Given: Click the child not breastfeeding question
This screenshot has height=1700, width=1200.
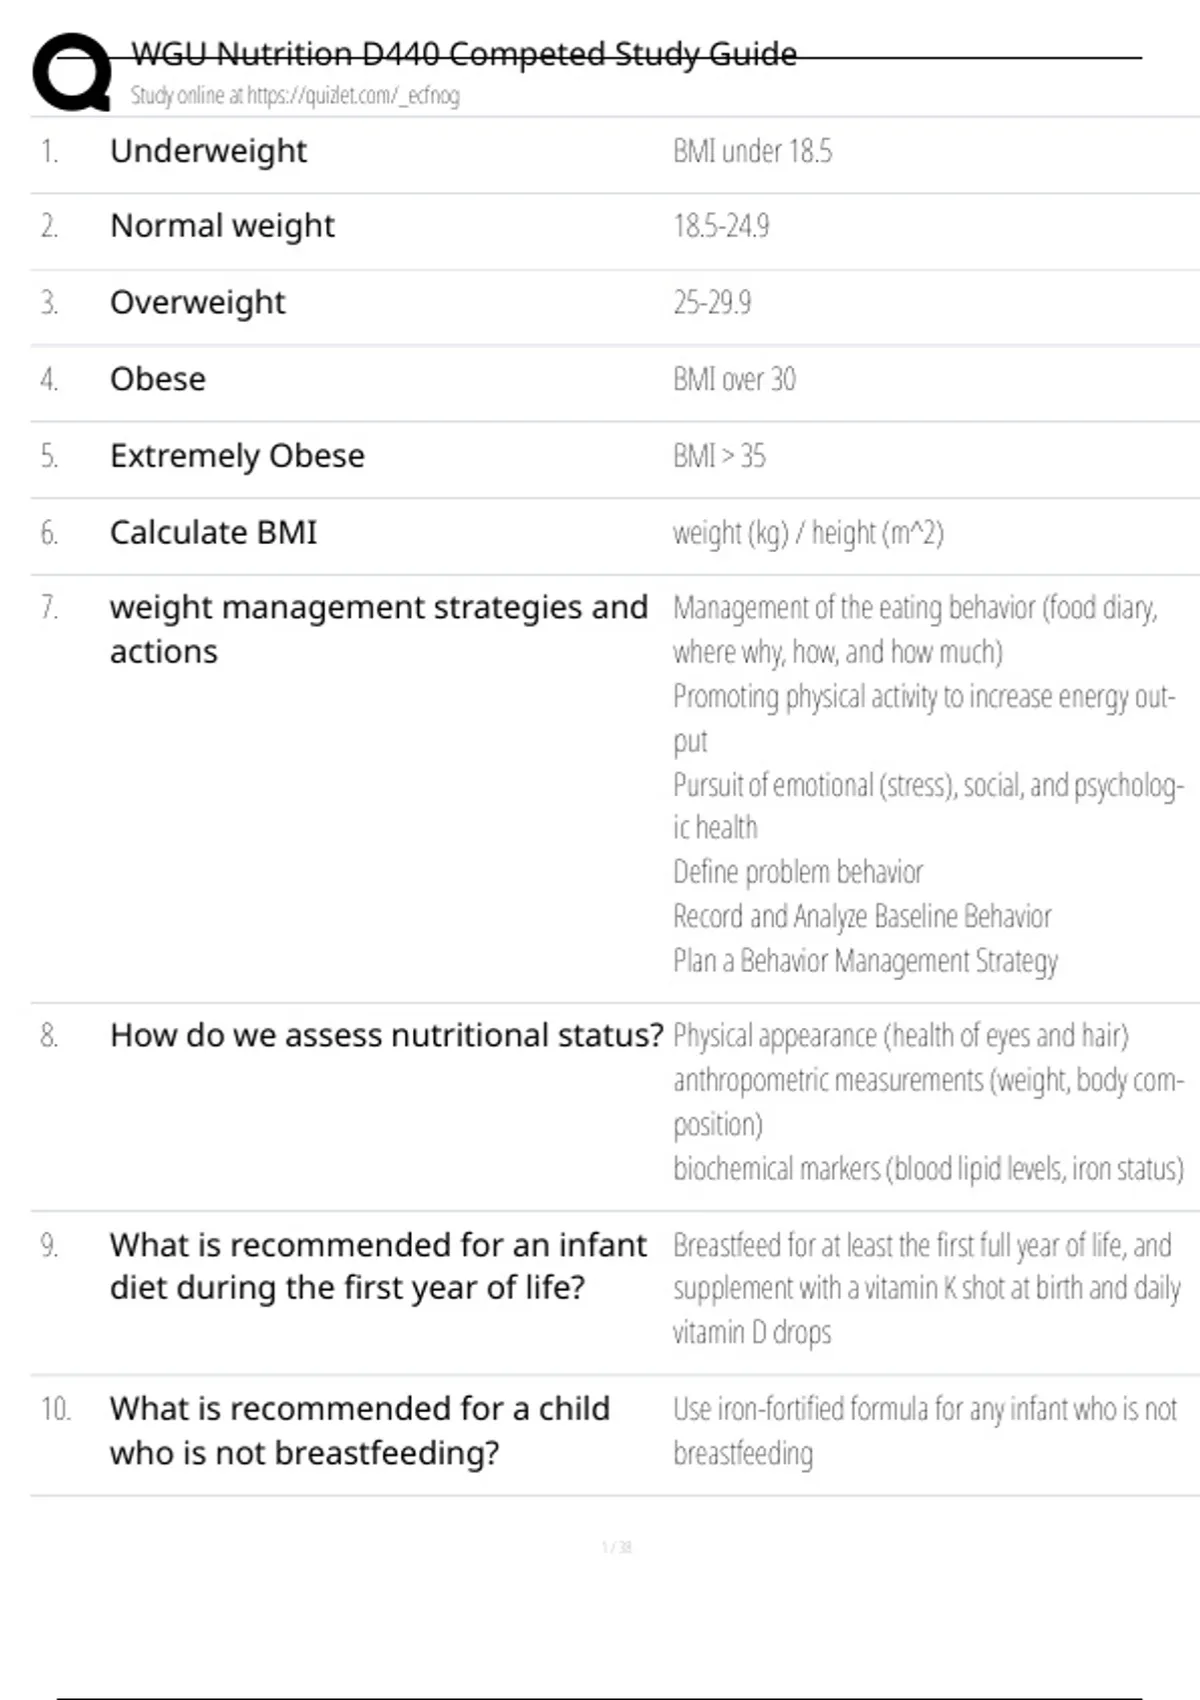Looking at the screenshot, I should (359, 1430).
